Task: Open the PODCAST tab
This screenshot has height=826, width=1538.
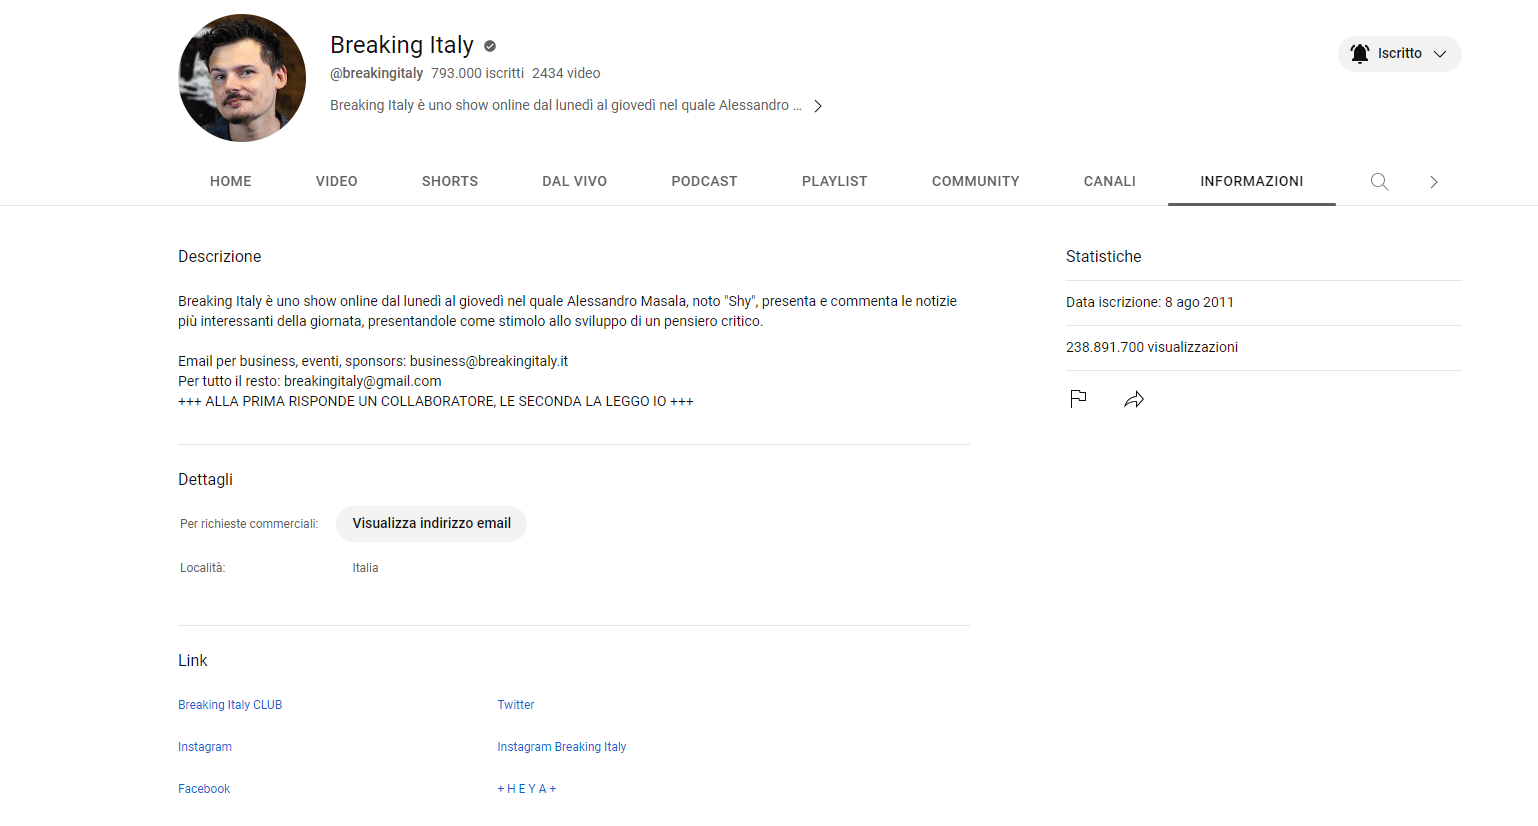Action: pos(704,181)
